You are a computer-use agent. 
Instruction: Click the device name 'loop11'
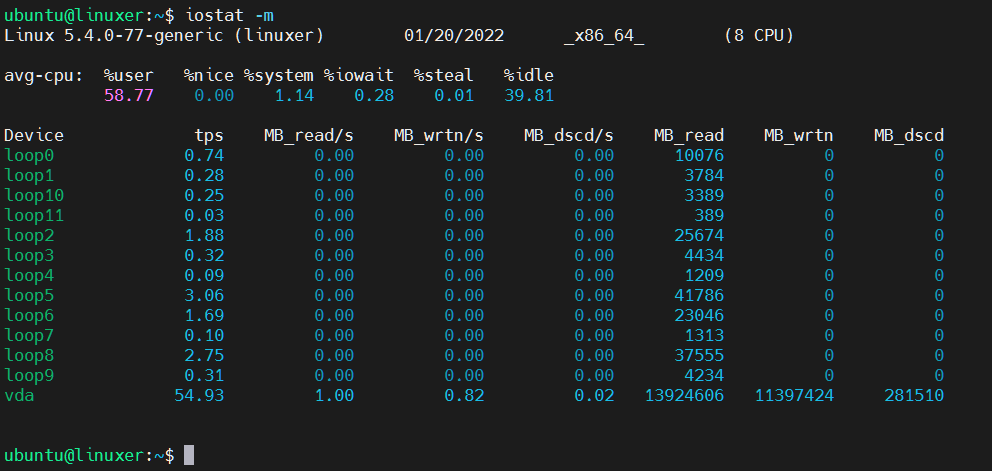tap(34, 216)
